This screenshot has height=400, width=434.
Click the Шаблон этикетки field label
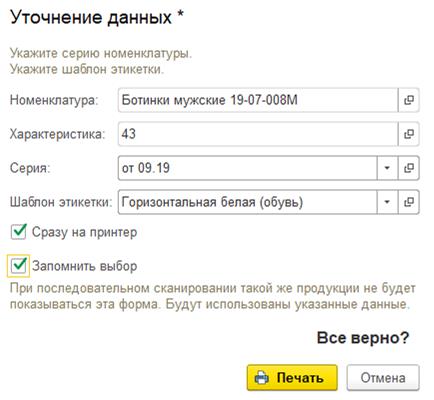point(61,202)
